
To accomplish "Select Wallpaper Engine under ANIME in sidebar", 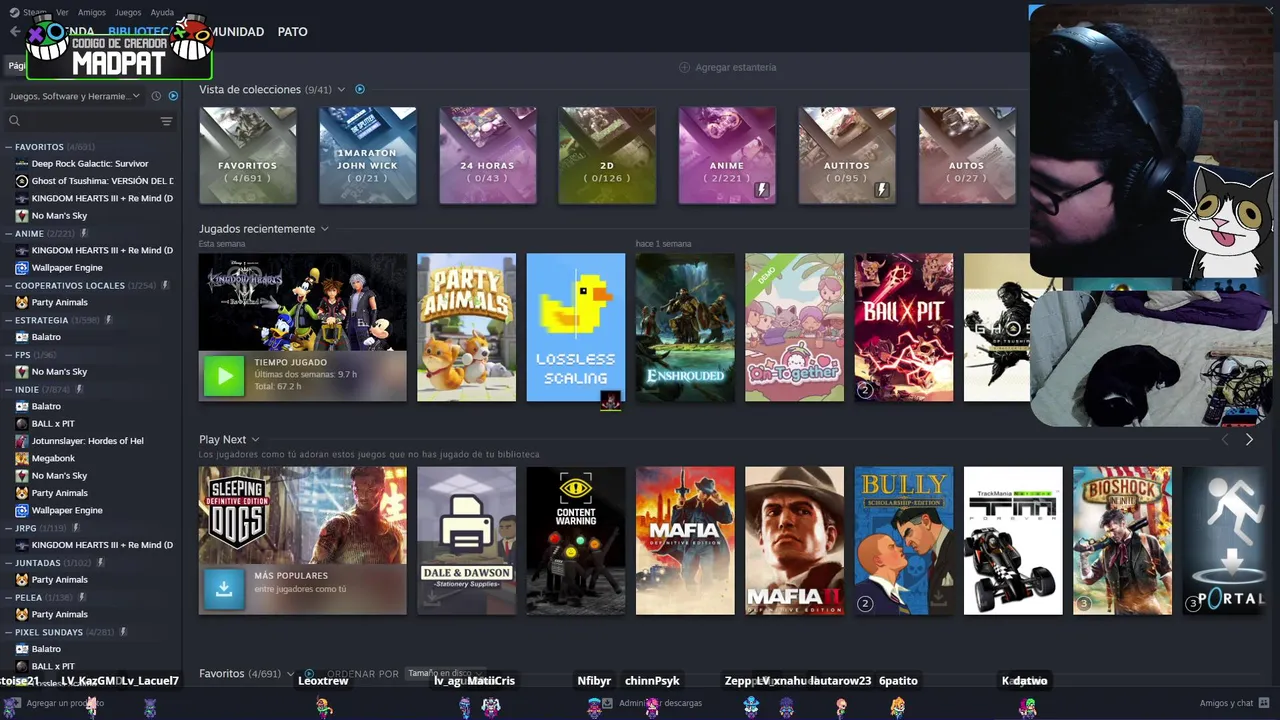I will 67,268.
